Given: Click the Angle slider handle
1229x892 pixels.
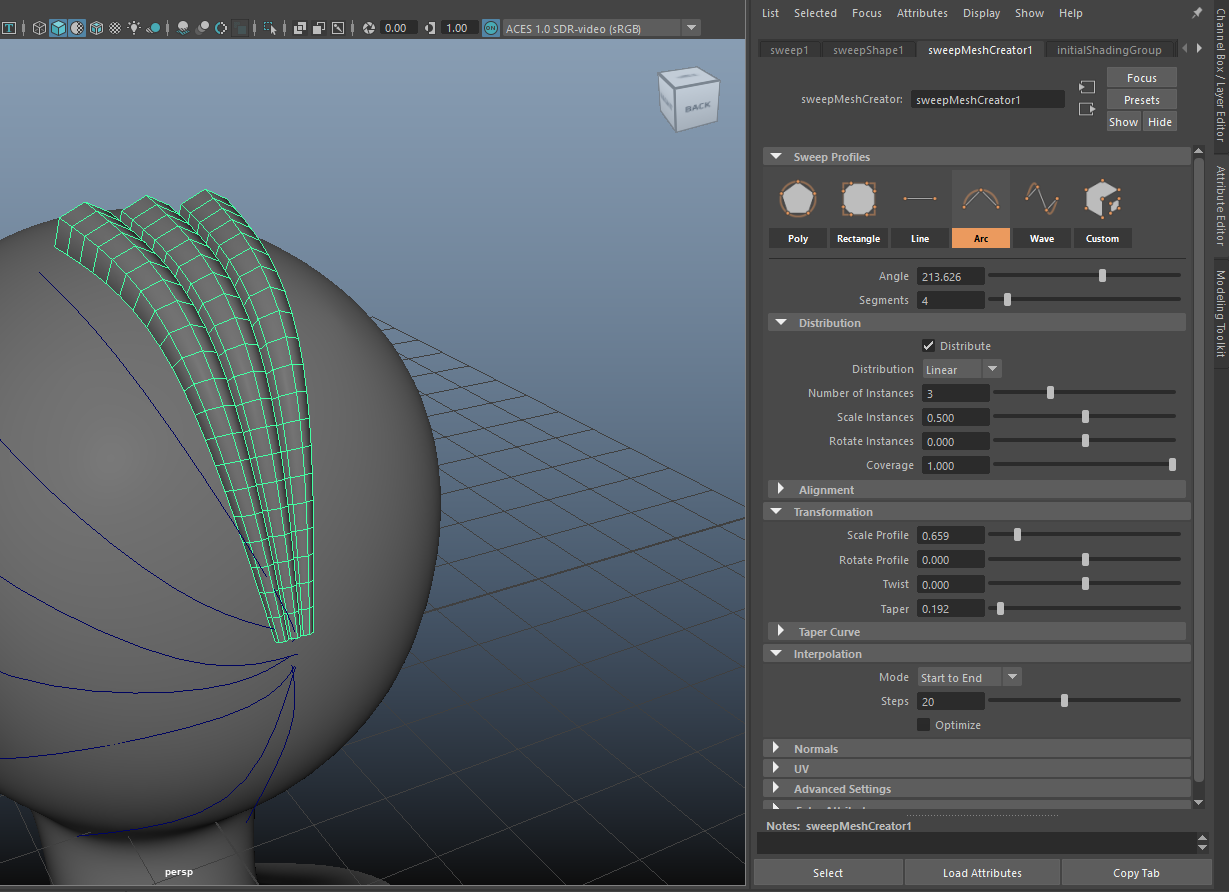Looking at the screenshot, I should click(x=1102, y=276).
